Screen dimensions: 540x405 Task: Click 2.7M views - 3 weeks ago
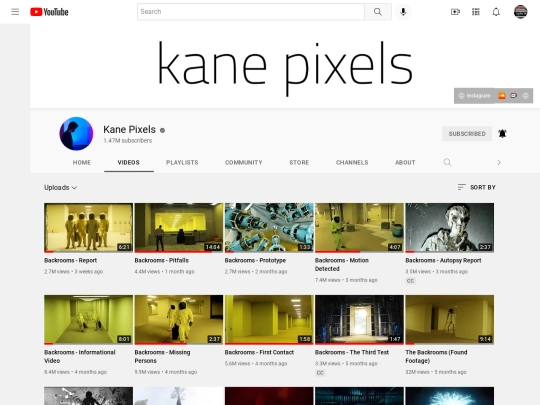[x=73, y=271]
